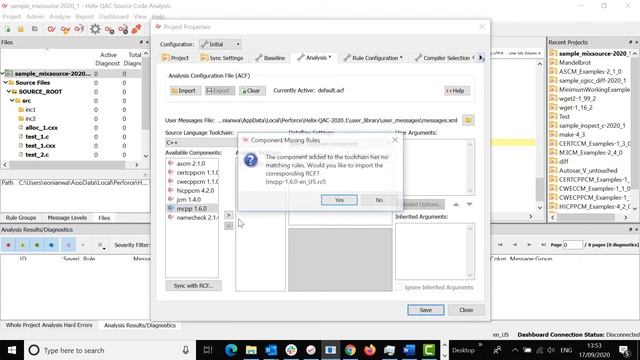The width and height of the screenshot is (640, 360).
Task: Open Source Language Toolchain C++ dropdown
Action: [201, 142]
